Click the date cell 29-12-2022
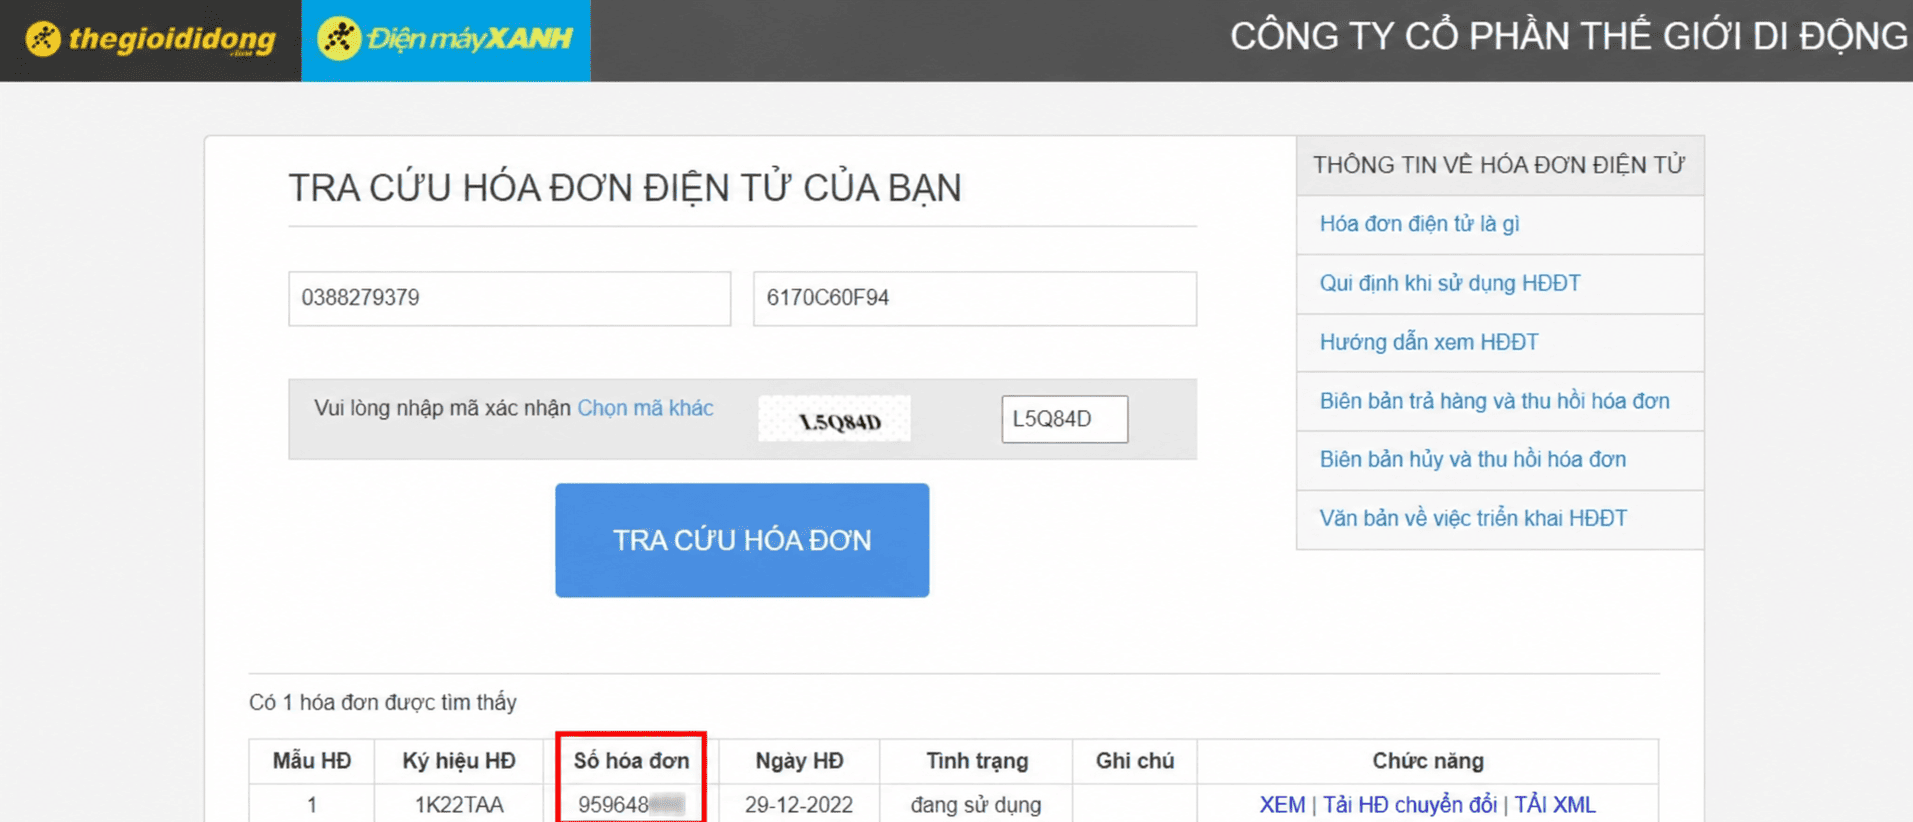This screenshot has height=822, width=1913. pyautogui.click(x=799, y=805)
